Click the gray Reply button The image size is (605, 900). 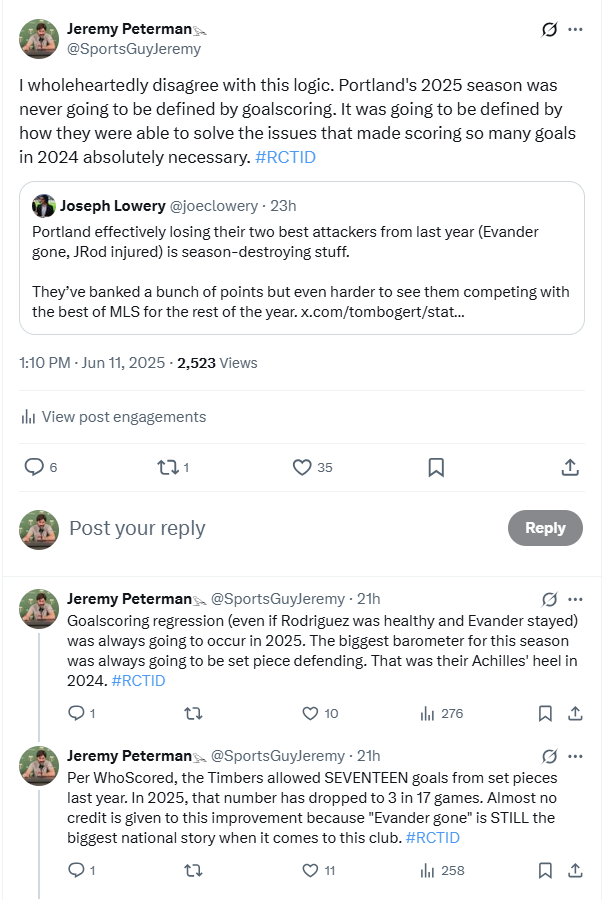pyautogui.click(x=545, y=528)
